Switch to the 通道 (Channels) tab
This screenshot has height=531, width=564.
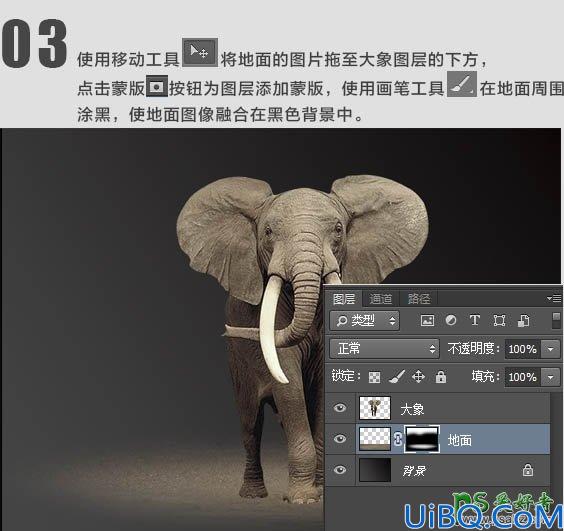tap(381, 299)
